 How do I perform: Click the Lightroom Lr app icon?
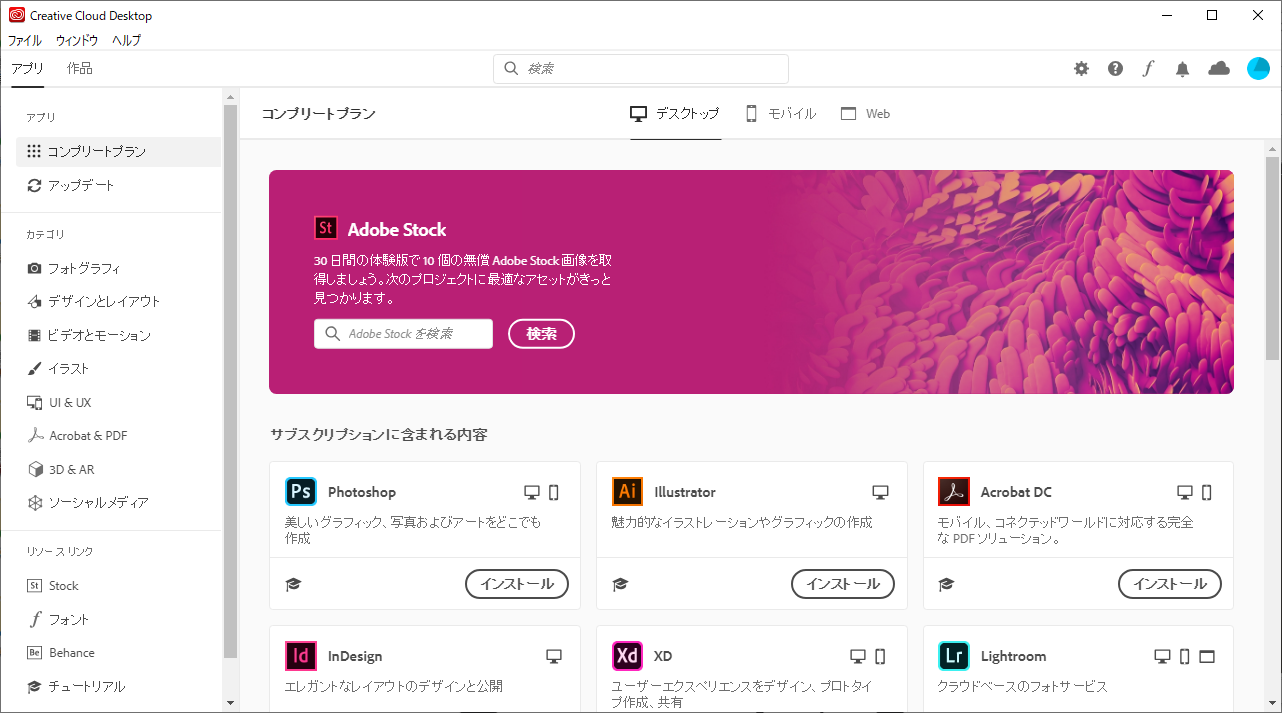954,656
